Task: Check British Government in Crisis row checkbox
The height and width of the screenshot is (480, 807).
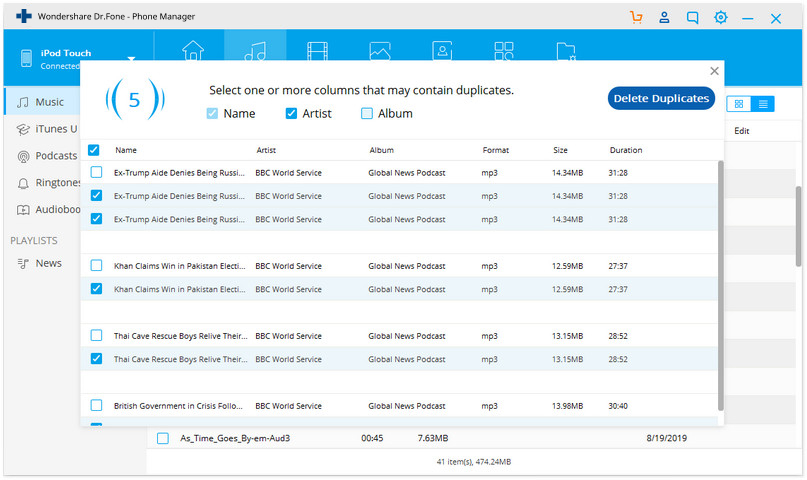Action: (x=96, y=405)
